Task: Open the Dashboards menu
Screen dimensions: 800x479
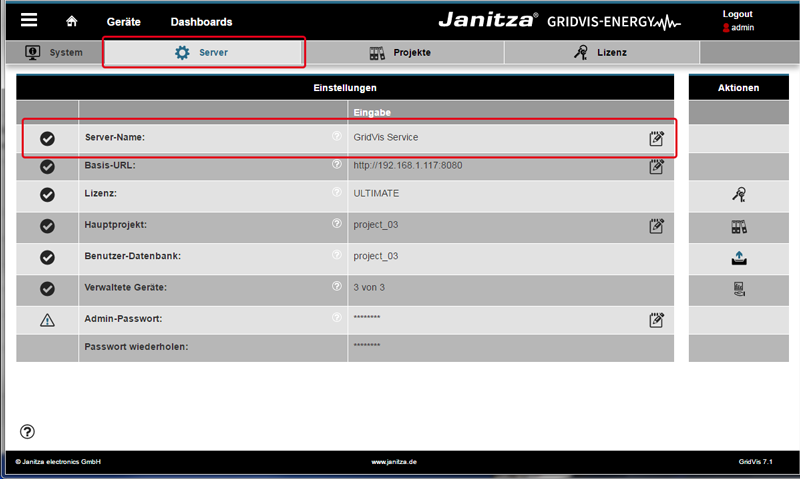Action: click(x=201, y=22)
